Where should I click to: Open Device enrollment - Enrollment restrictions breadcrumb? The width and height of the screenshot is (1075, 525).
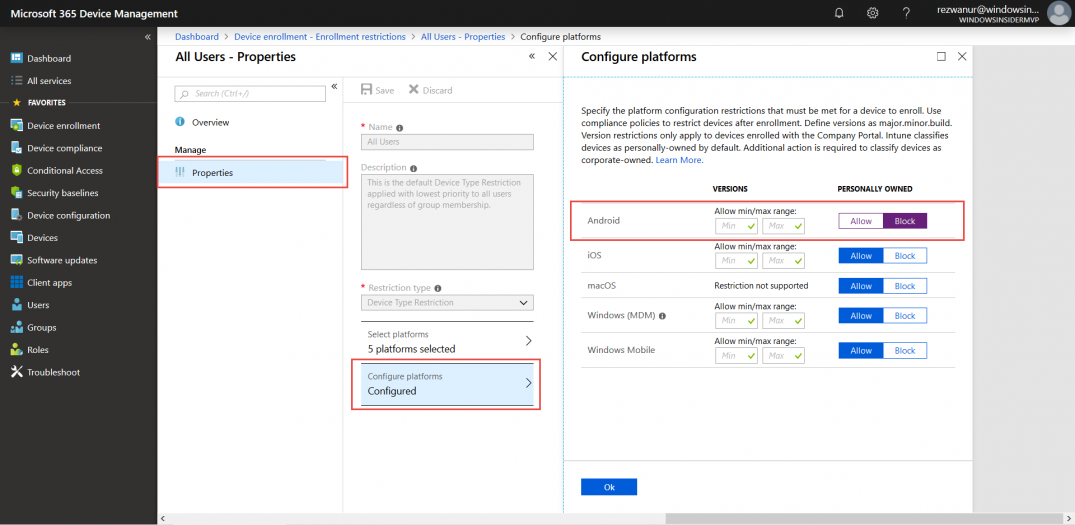(319, 36)
